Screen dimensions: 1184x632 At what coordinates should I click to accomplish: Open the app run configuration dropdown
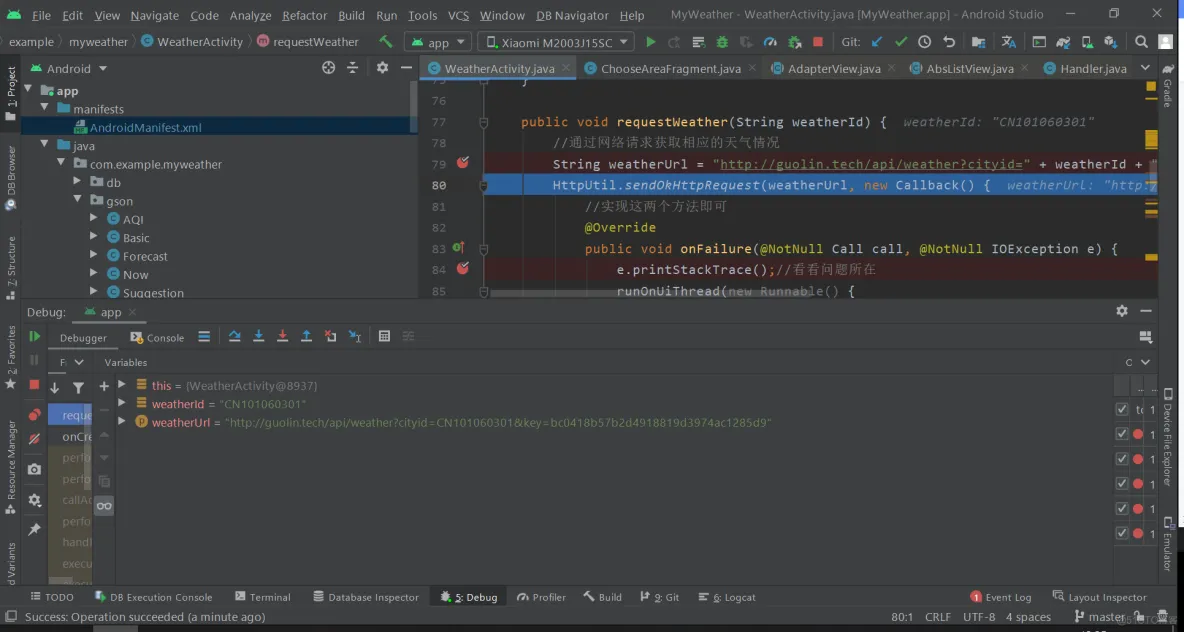pyautogui.click(x=438, y=42)
